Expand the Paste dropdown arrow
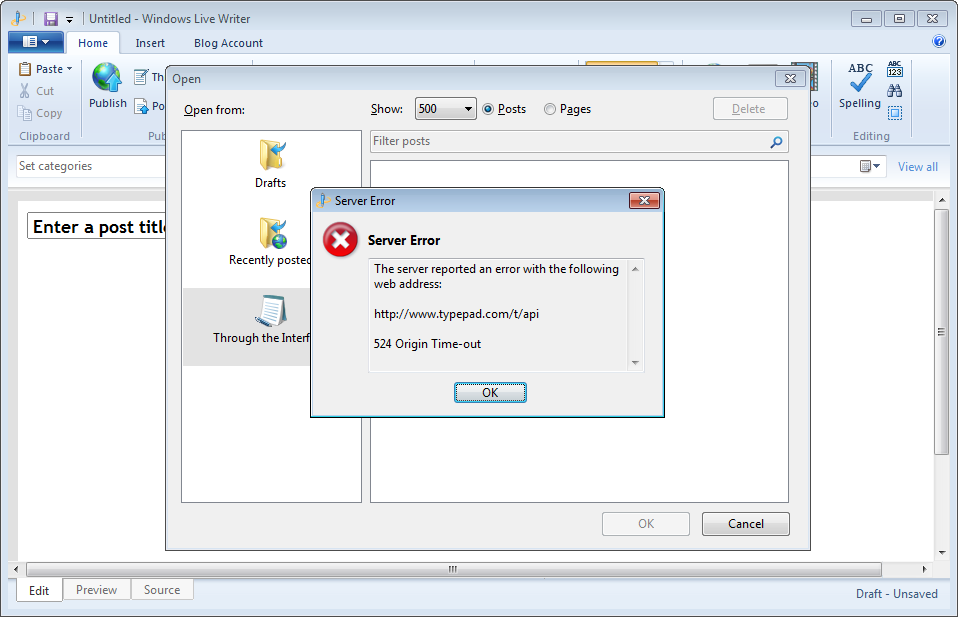This screenshot has height=617, width=958. (x=70, y=69)
